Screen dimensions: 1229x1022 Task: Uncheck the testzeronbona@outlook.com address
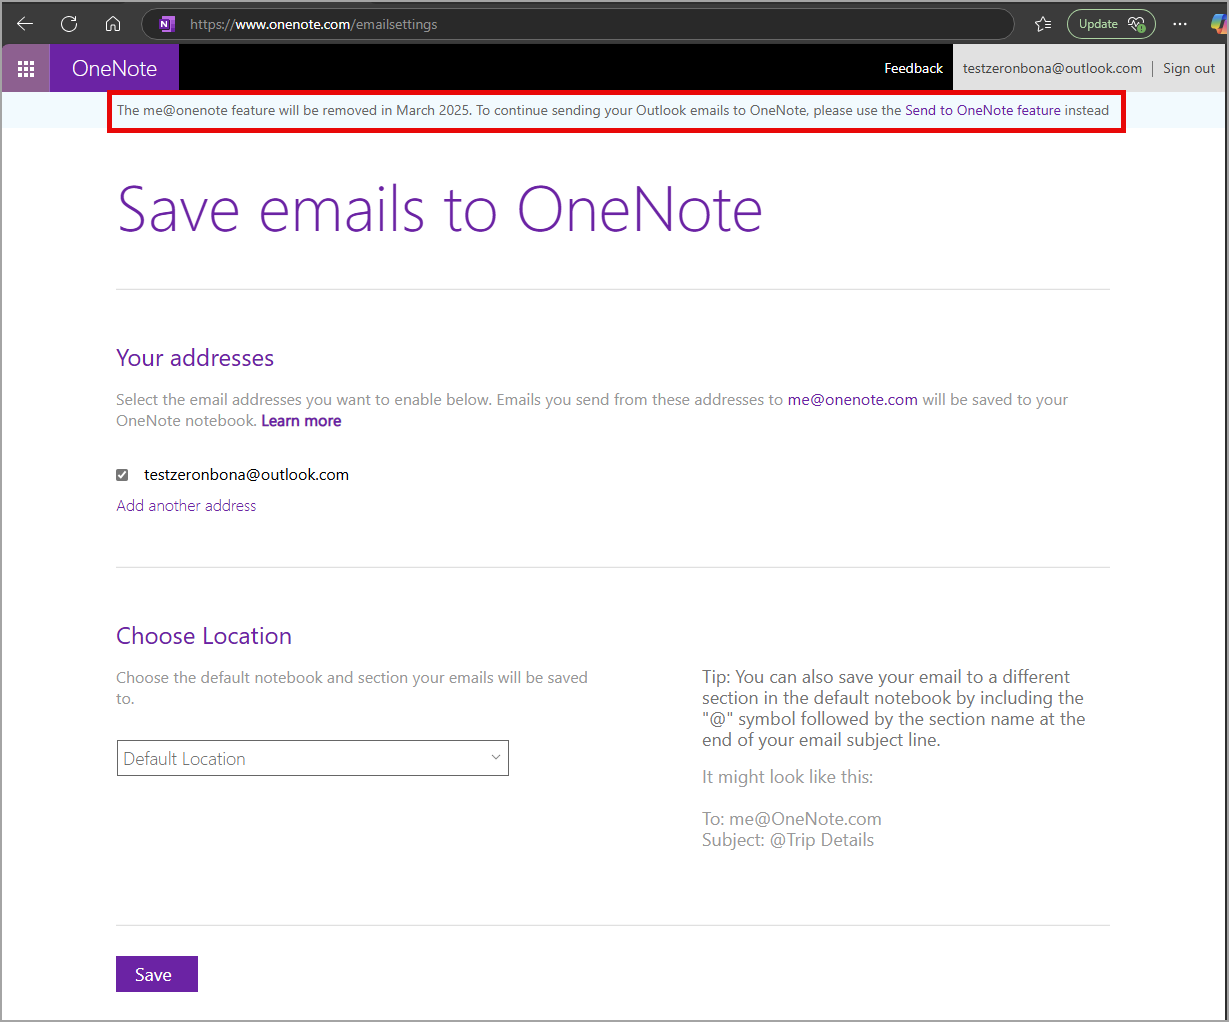[121, 475]
